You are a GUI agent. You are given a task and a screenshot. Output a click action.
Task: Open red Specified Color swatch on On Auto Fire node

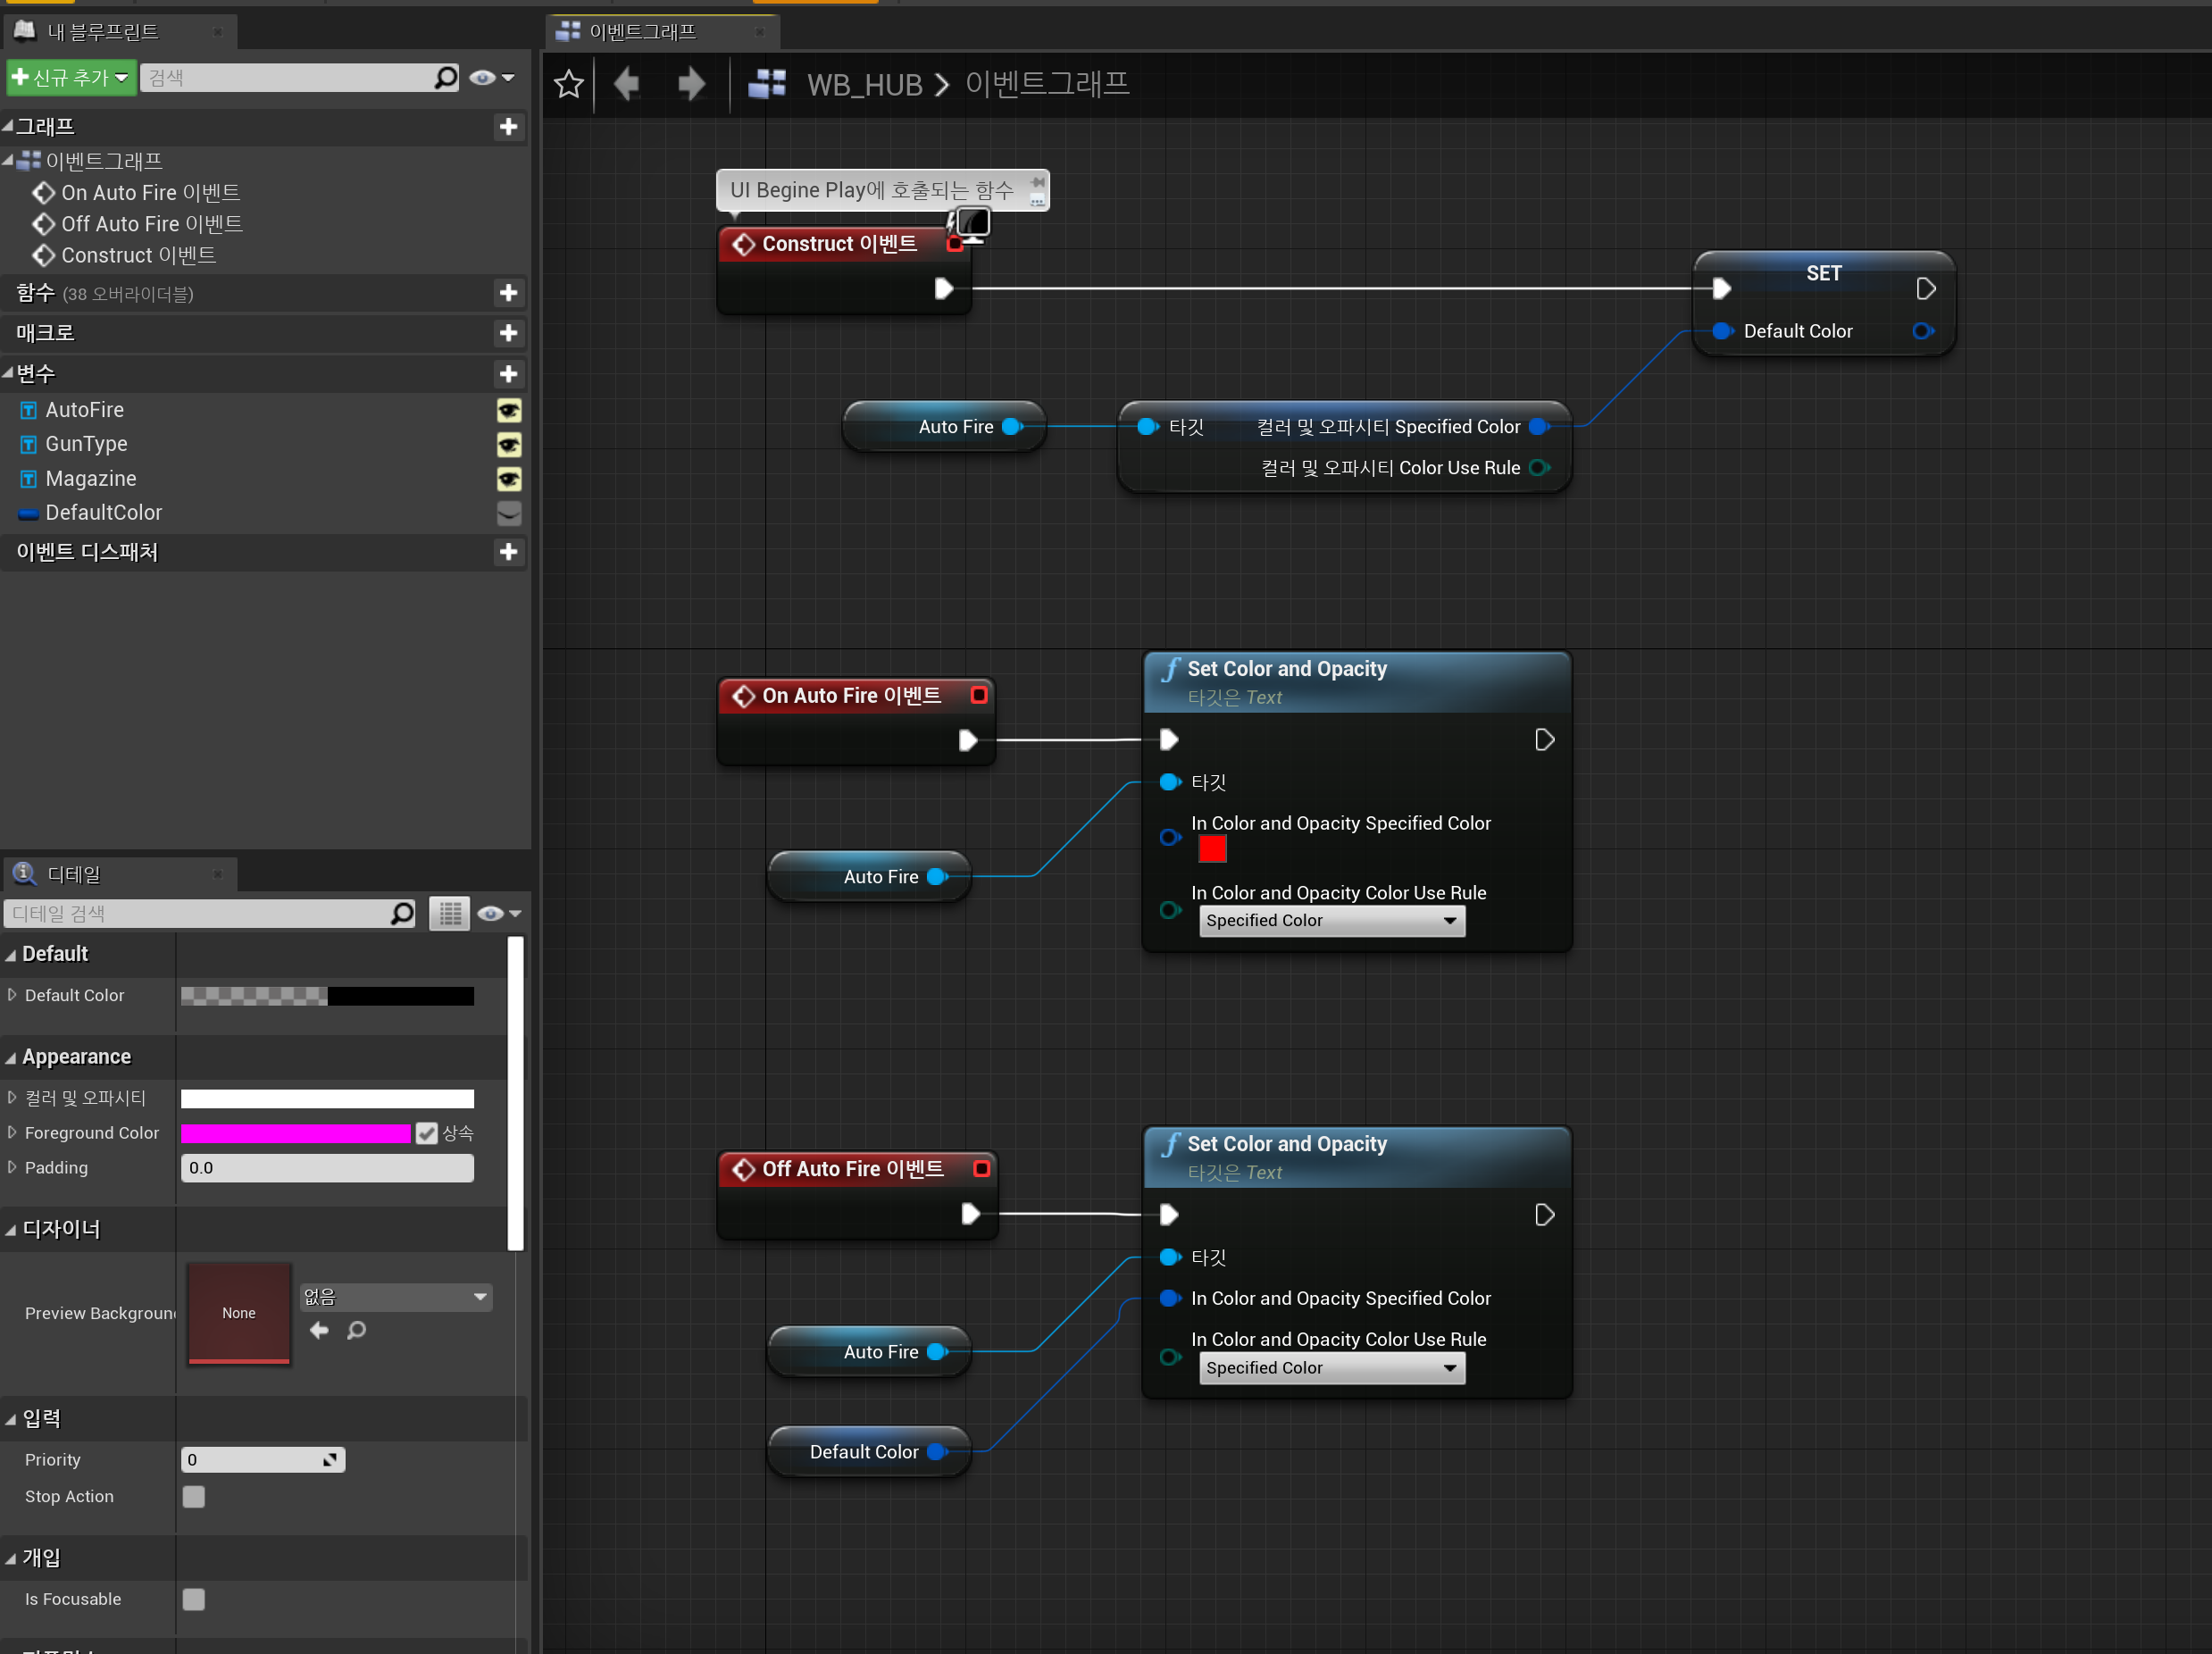point(1212,849)
